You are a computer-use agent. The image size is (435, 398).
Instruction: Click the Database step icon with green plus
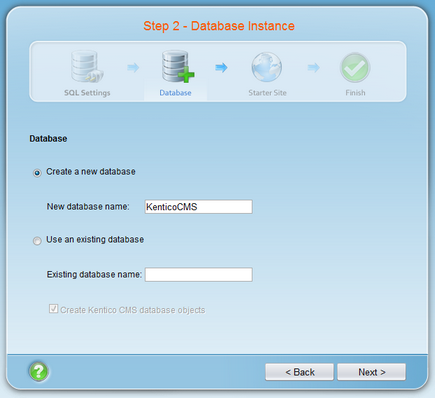(178, 66)
